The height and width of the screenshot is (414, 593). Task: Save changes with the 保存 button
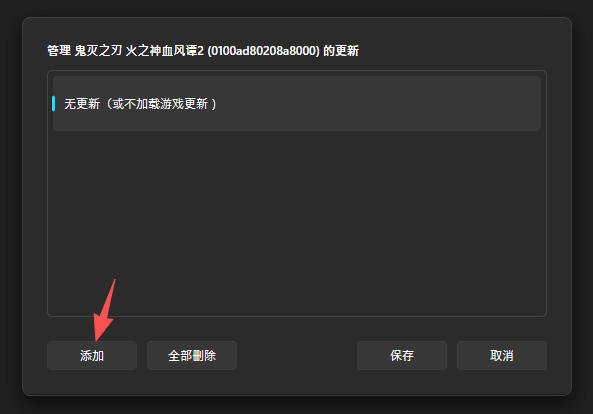tap(402, 355)
